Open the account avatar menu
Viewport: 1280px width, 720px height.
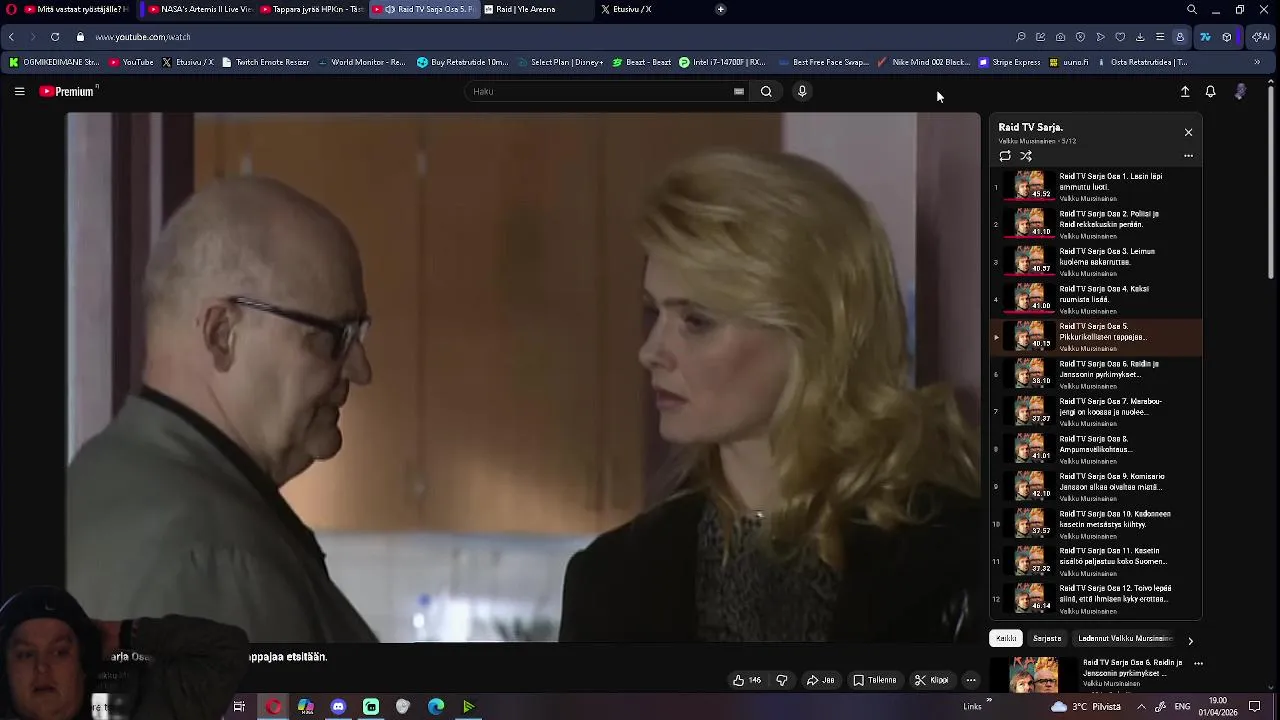[1240, 91]
